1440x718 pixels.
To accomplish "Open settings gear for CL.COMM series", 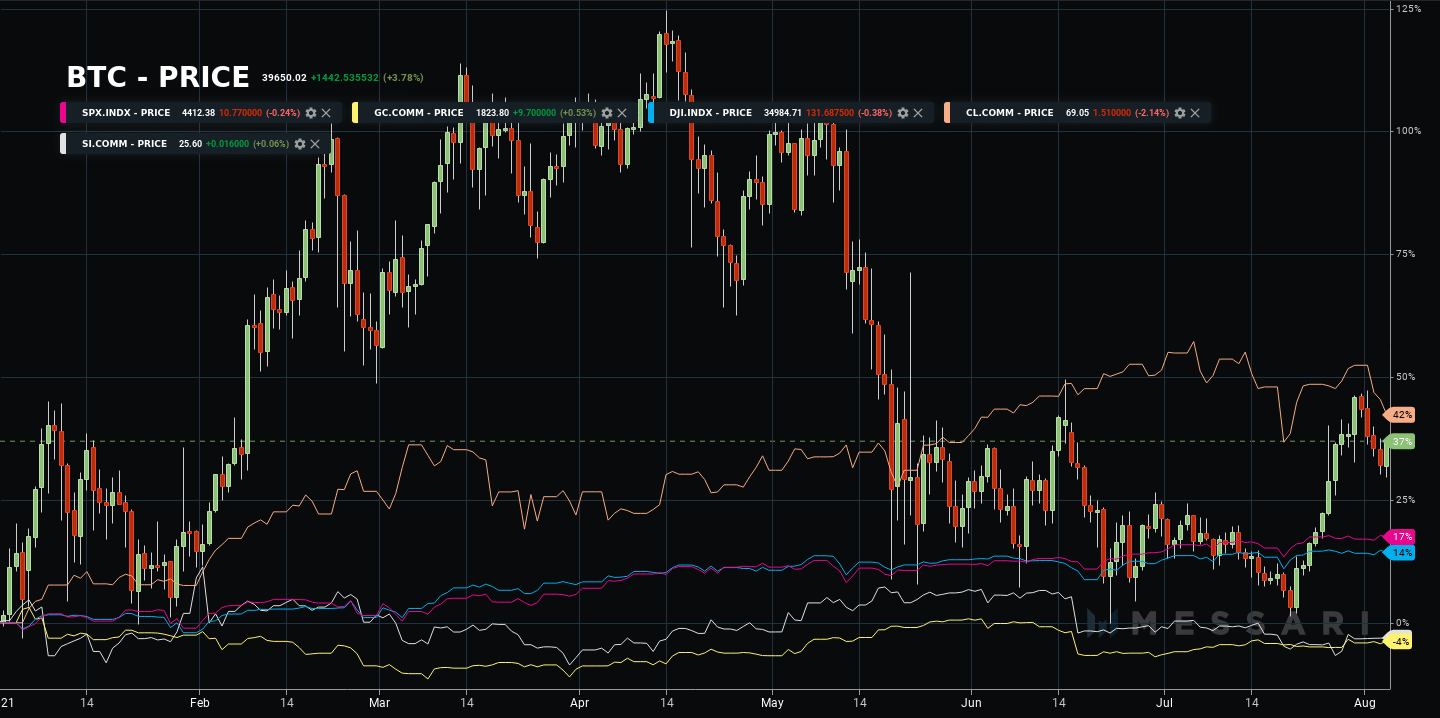I will tap(1179, 113).
